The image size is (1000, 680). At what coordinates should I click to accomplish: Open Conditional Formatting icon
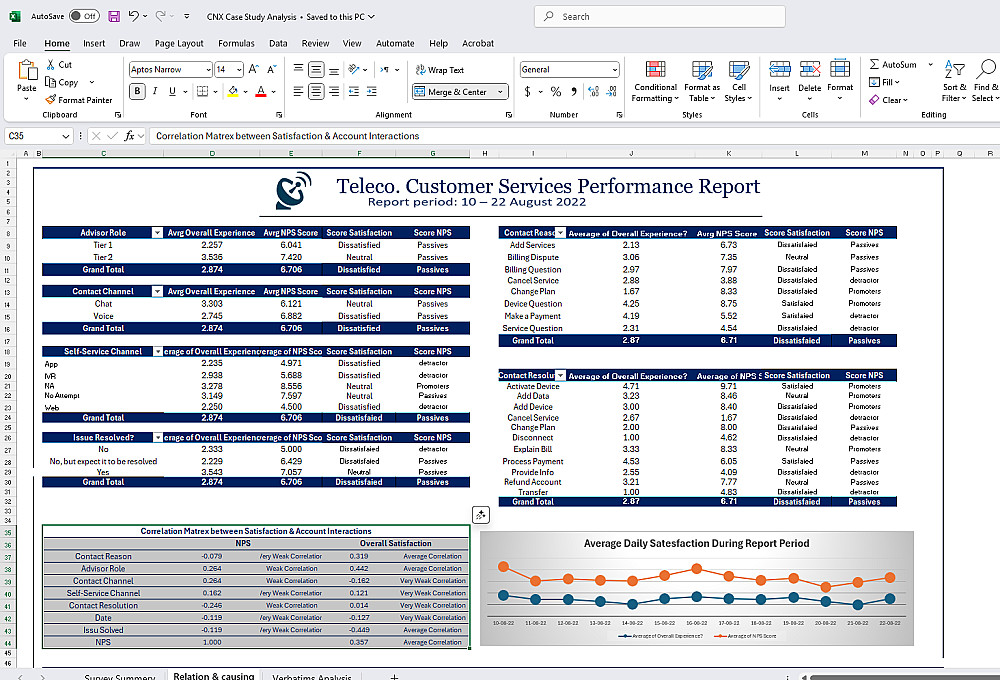(x=656, y=69)
